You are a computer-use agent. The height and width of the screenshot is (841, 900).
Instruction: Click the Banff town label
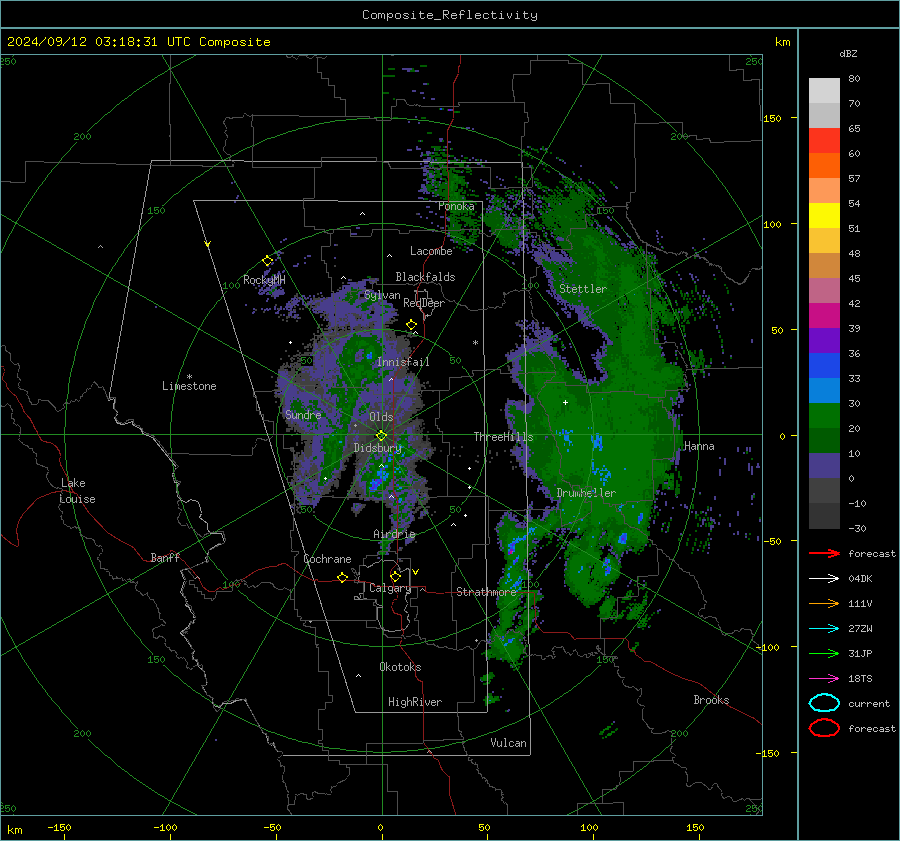(x=165, y=558)
